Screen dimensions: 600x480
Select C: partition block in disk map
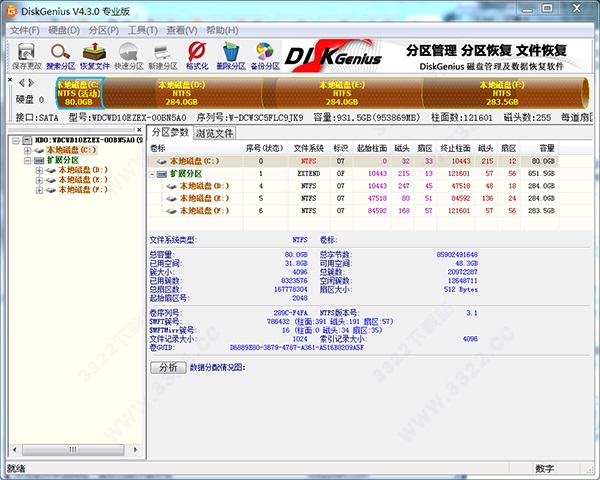click(x=78, y=93)
